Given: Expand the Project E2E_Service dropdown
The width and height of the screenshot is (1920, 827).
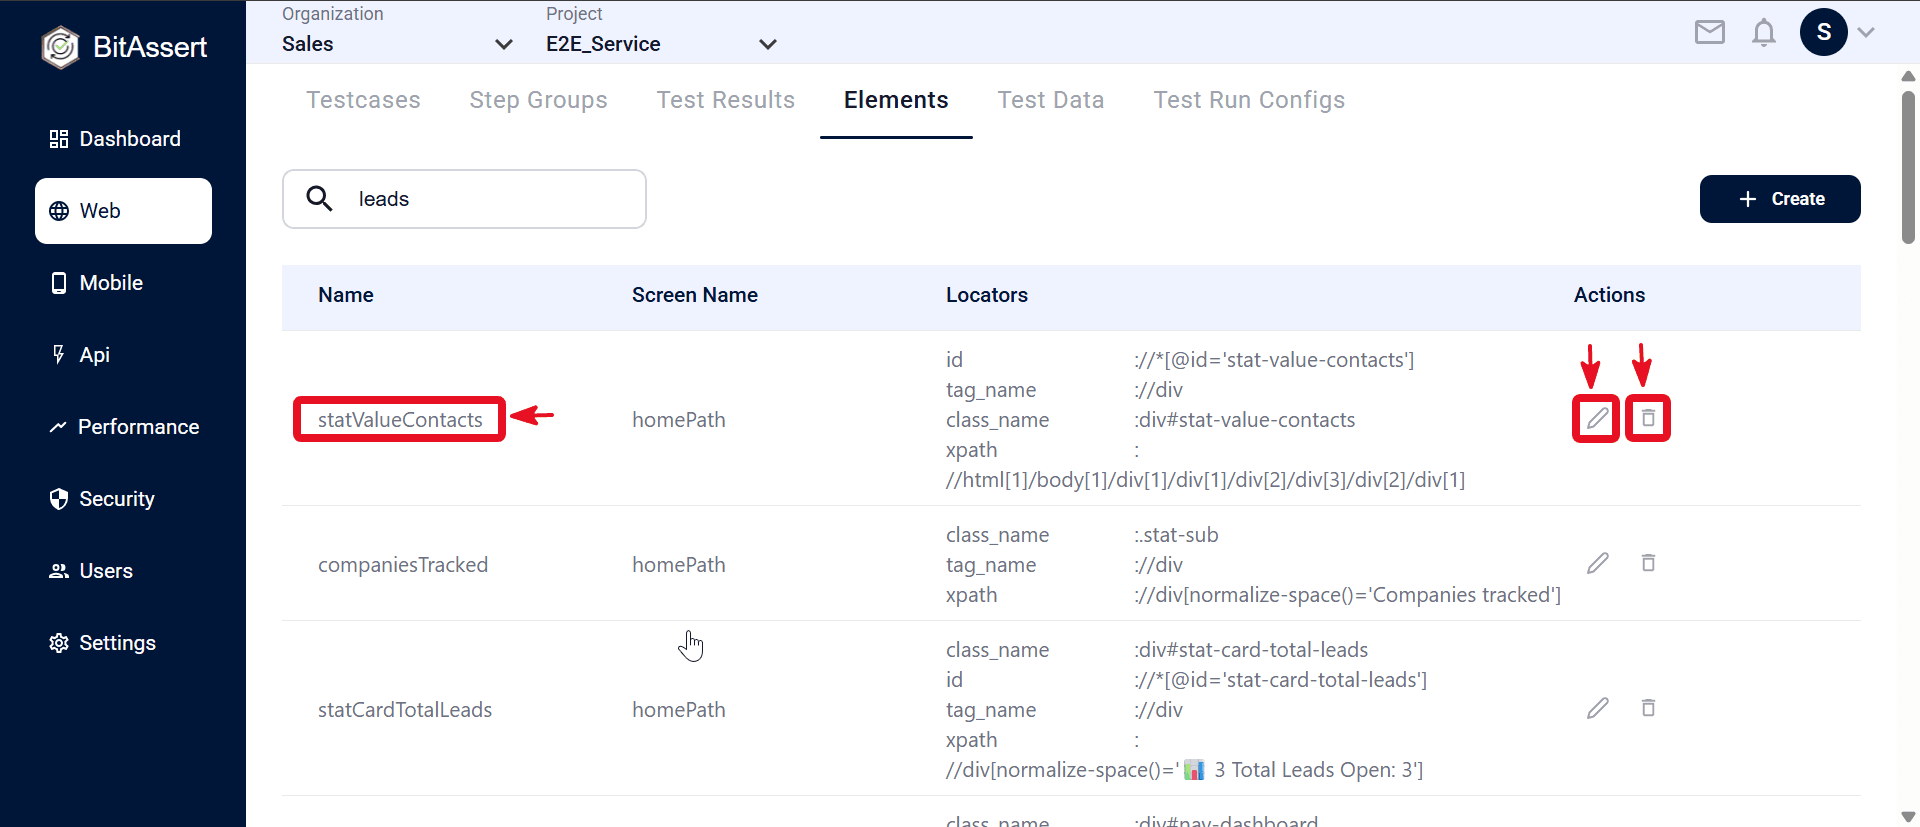Looking at the screenshot, I should 661,44.
